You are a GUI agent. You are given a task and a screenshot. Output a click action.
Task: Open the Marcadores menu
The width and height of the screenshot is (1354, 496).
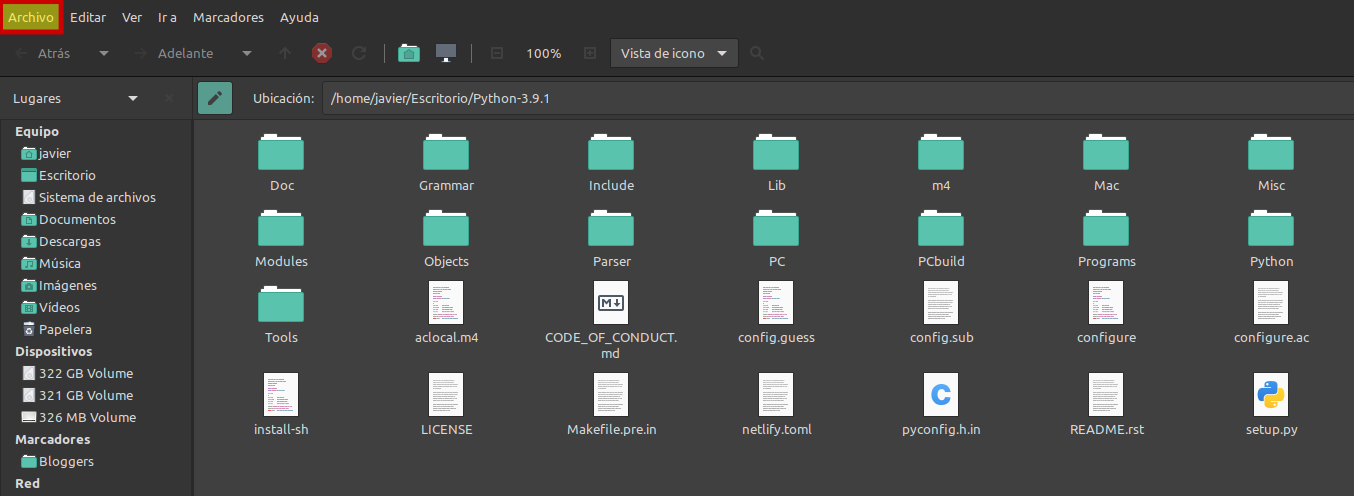coord(228,17)
